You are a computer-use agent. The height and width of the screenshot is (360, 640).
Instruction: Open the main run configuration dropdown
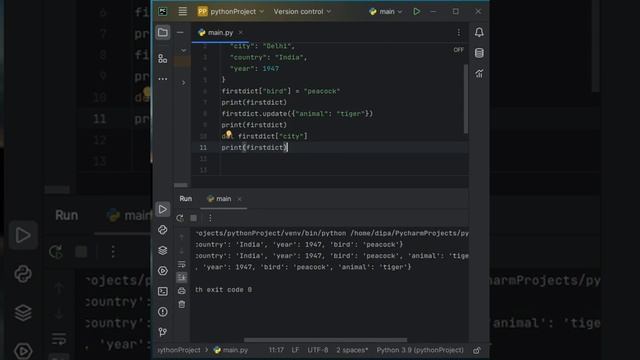coord(385,11)
